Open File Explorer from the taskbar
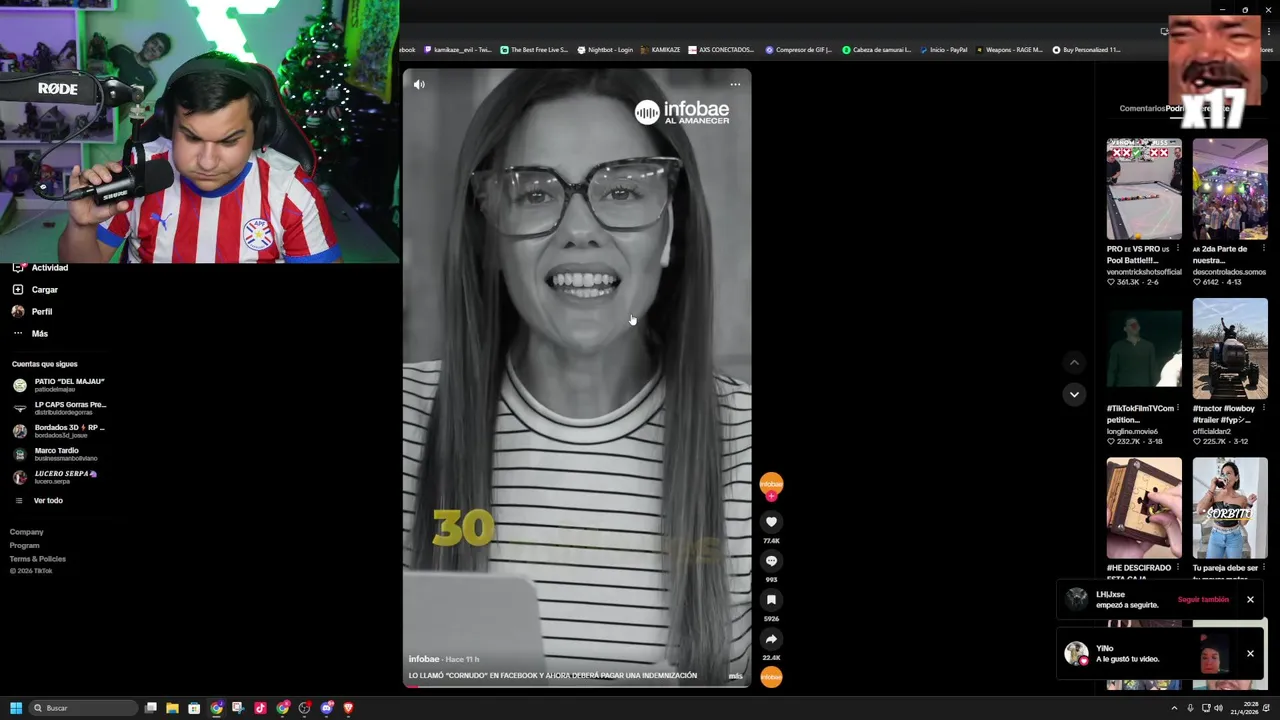 pos(172,708)
